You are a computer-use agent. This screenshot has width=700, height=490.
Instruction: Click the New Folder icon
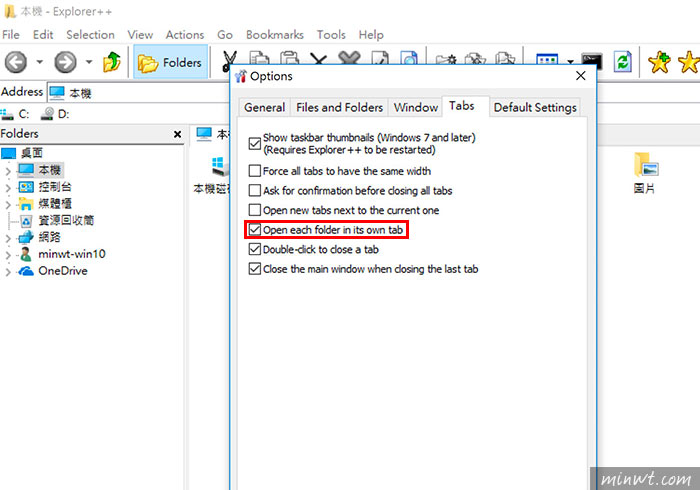pos(446,59)
